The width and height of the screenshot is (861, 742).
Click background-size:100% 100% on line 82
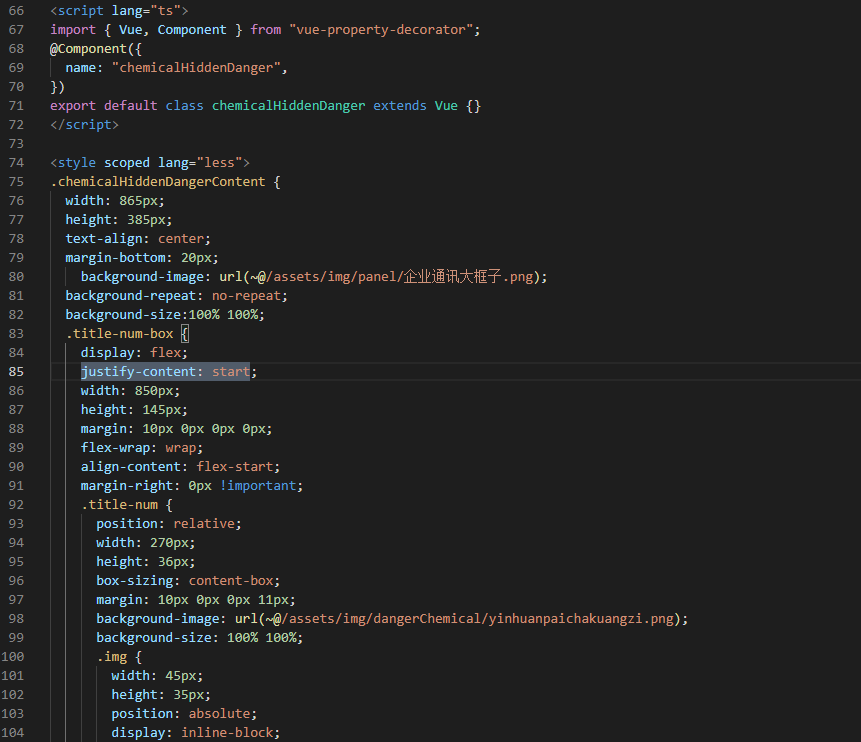pos(165,315)
